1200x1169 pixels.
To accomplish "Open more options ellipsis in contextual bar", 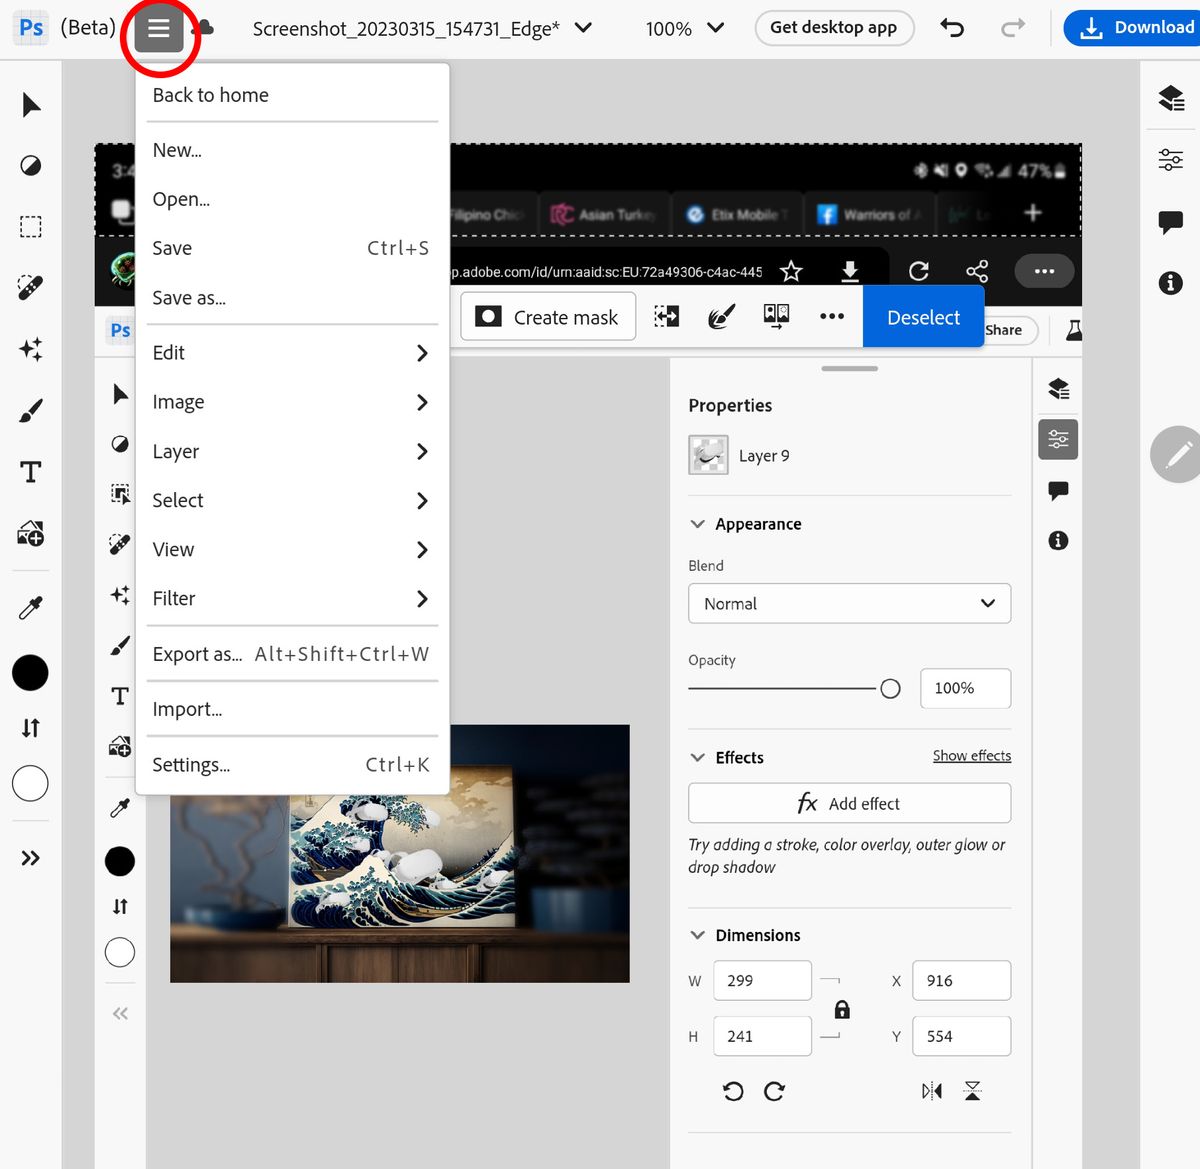I will click(x=832, y=317).
